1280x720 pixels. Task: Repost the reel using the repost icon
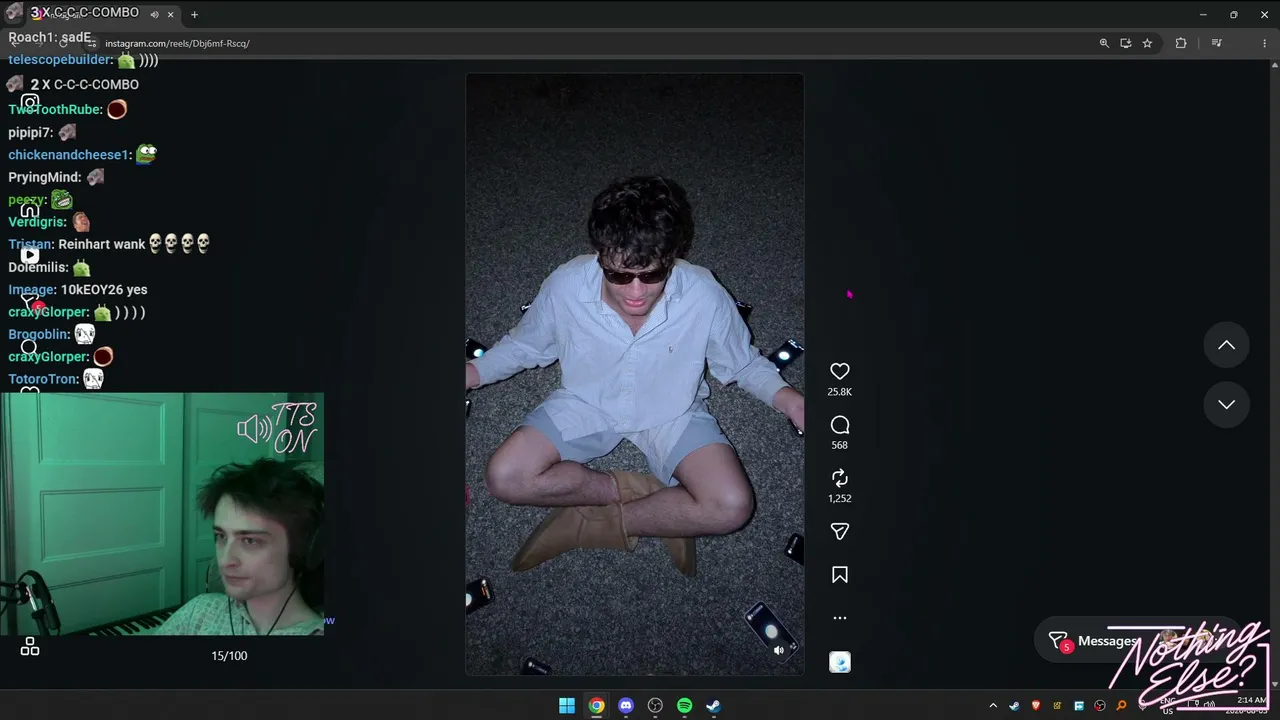[x=840, y=478]
